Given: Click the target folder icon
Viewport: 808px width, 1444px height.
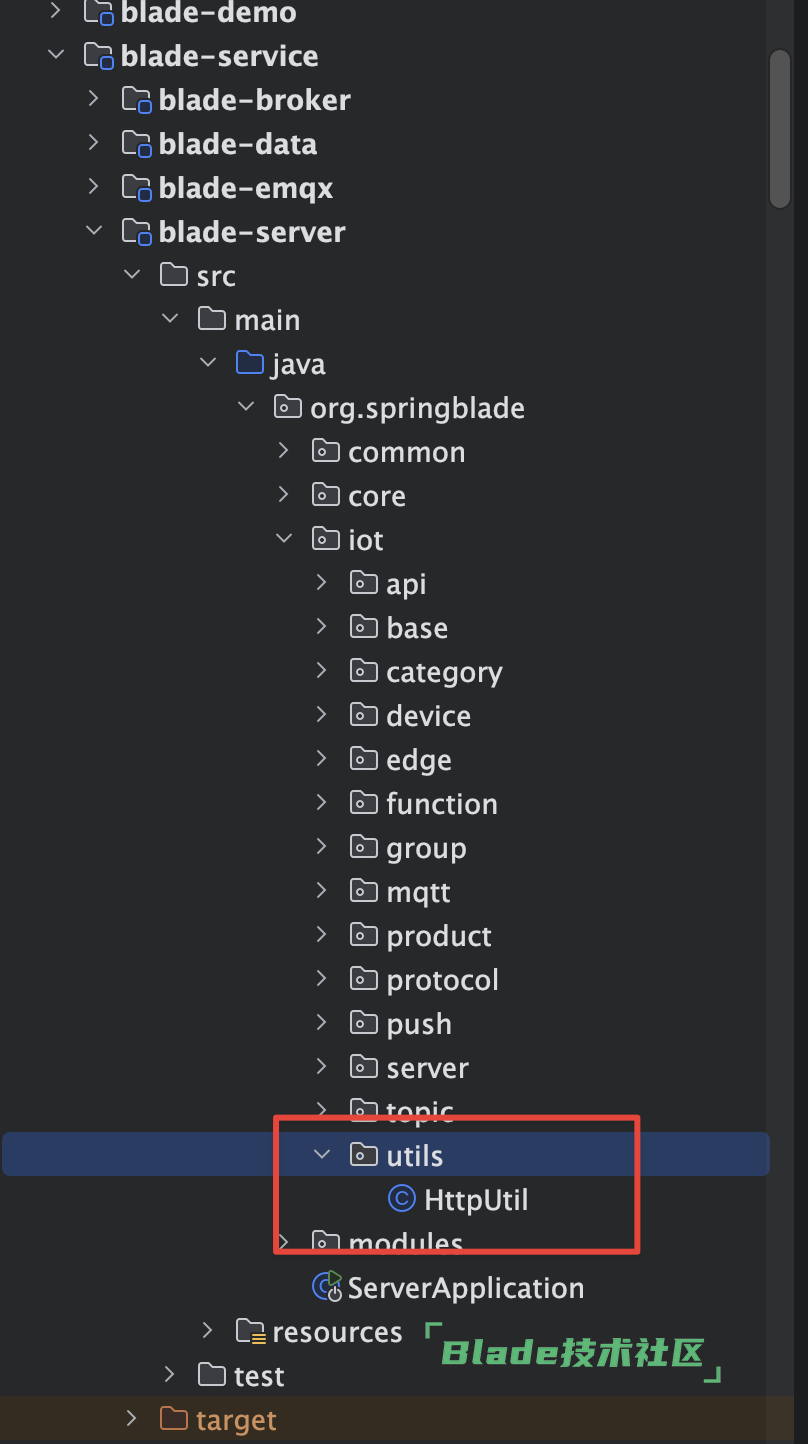Looking at the screenshot, I should [174, 1419].
